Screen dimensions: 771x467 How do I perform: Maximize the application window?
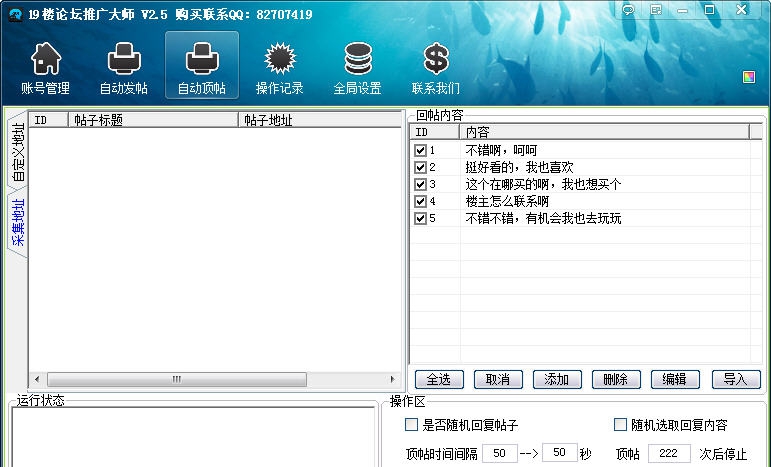pyautogui.click(x=709, y=10)
